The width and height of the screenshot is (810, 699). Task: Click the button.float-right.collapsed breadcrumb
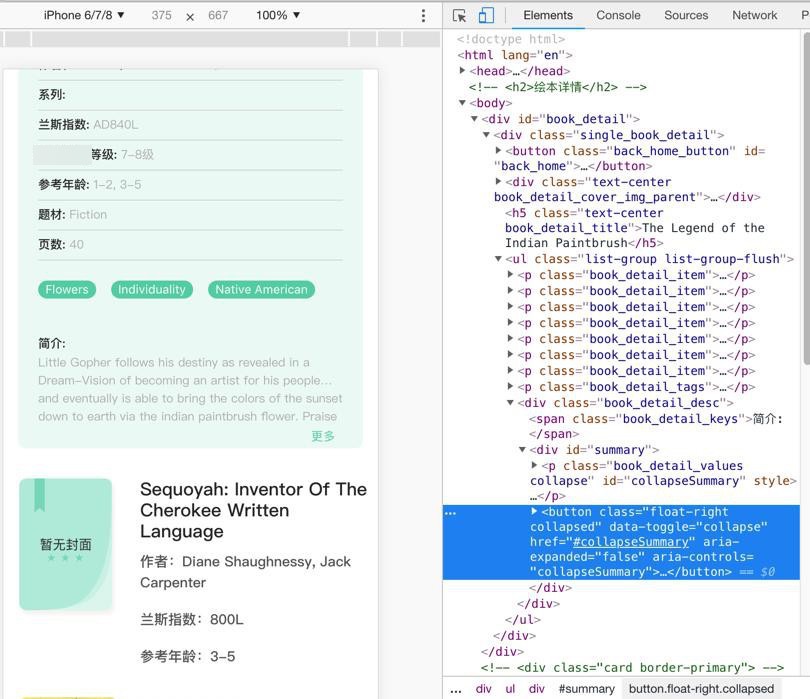pyautogui.click(x=701, y=689)
